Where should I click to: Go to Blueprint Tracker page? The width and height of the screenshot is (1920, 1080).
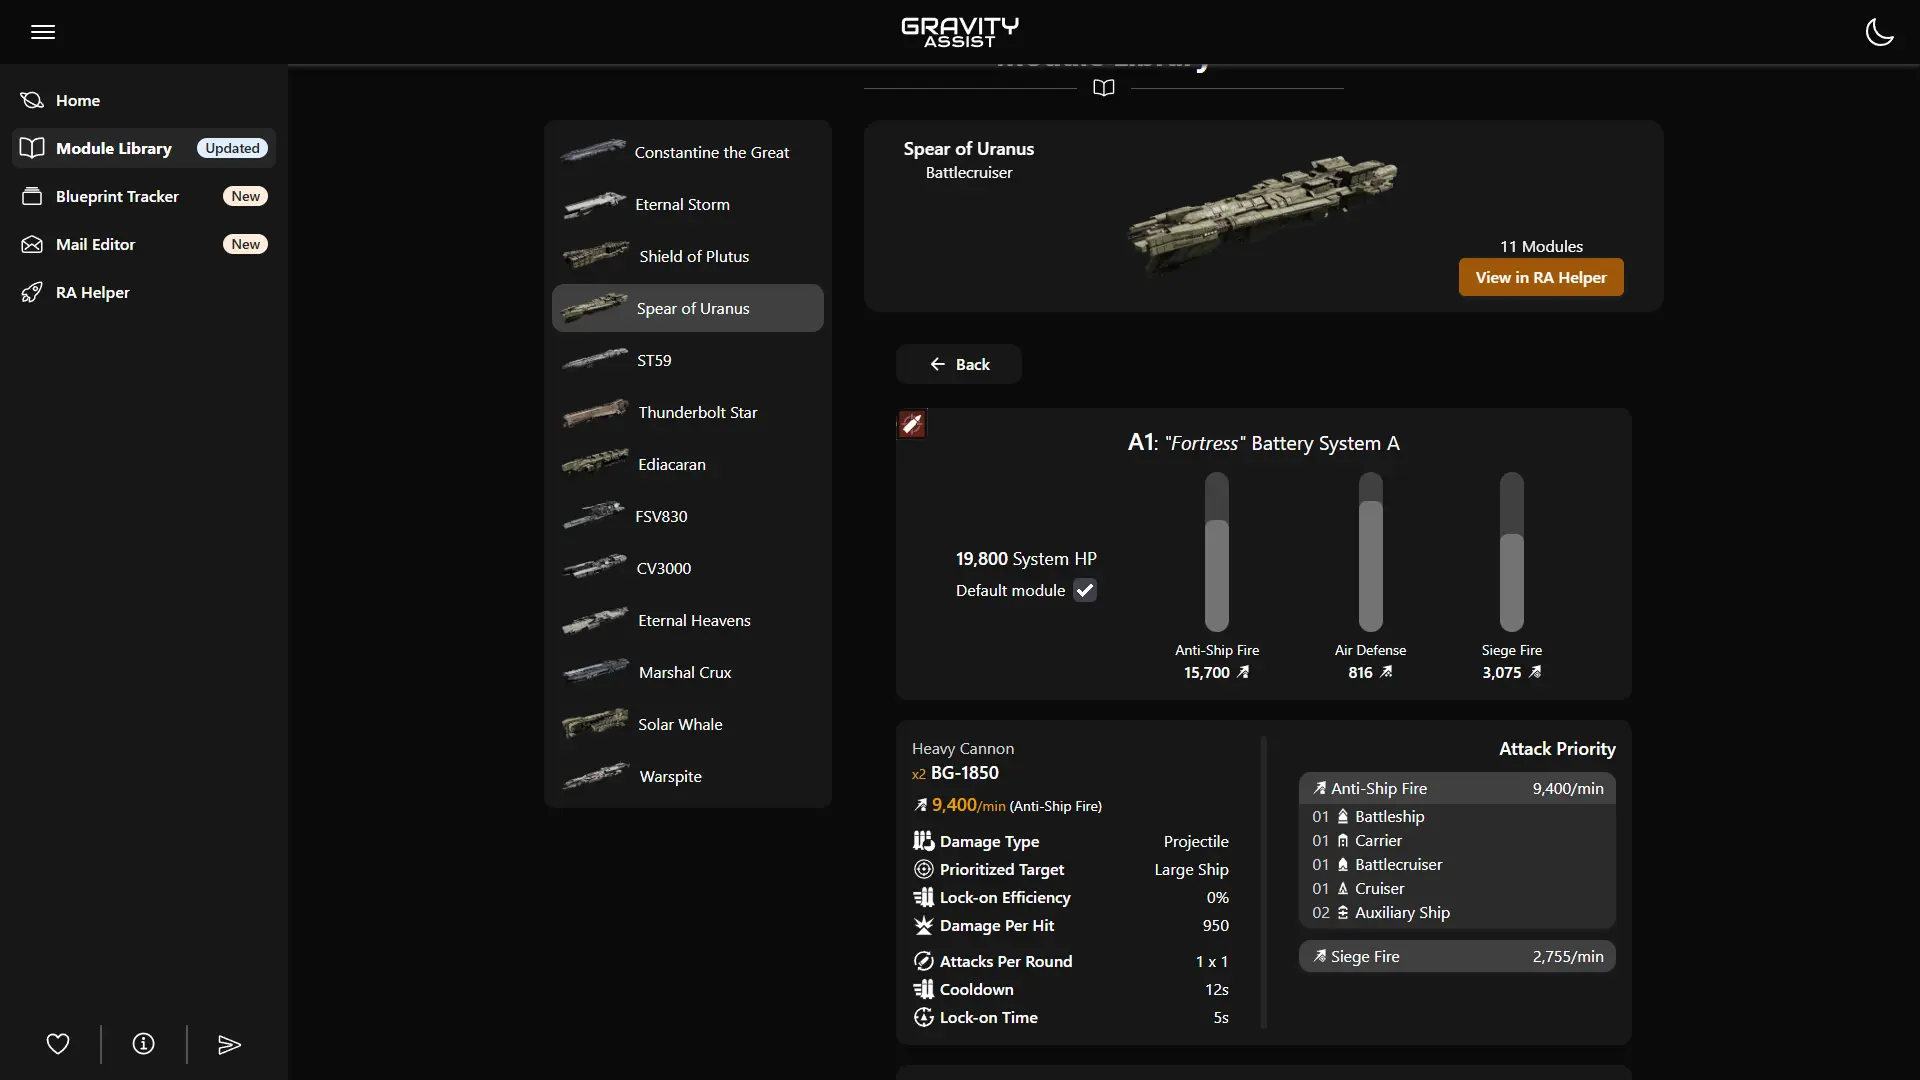[x=117, y=196]
